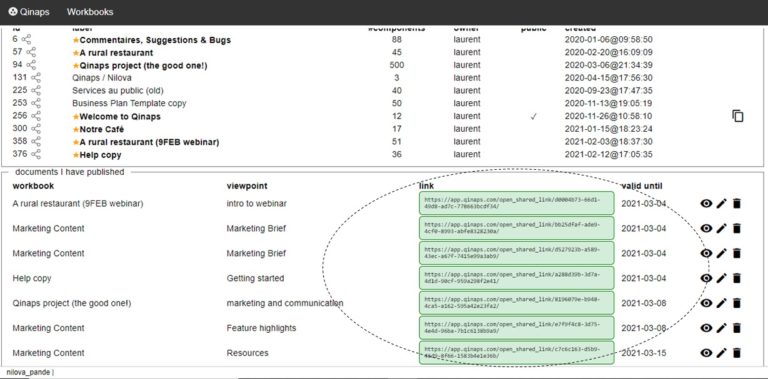Click share icon for workbook 57
Viewport: 768px width, 379px height.
click(31, 52)
